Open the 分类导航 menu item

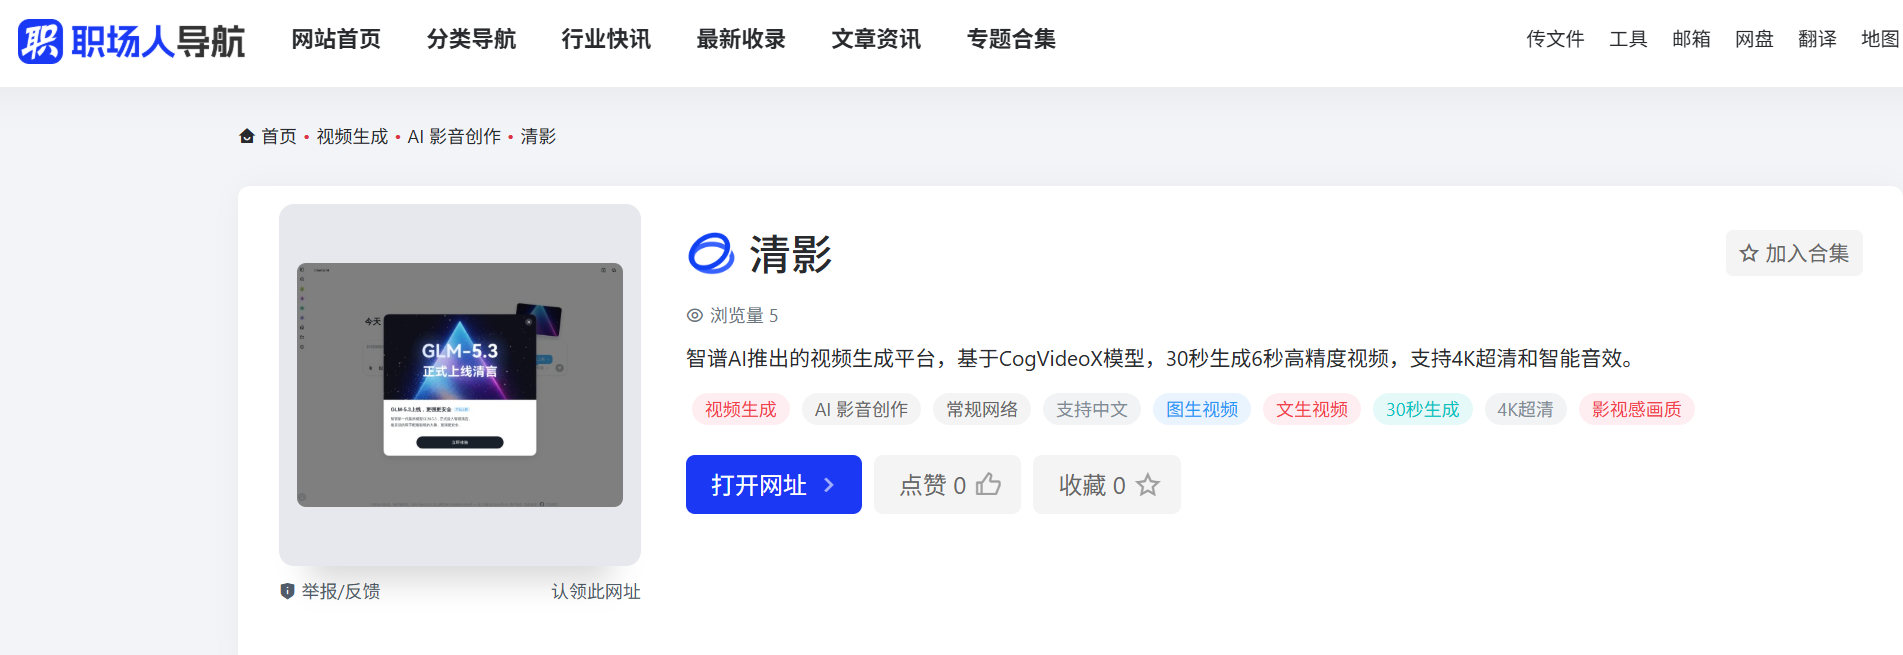point(471,39)
